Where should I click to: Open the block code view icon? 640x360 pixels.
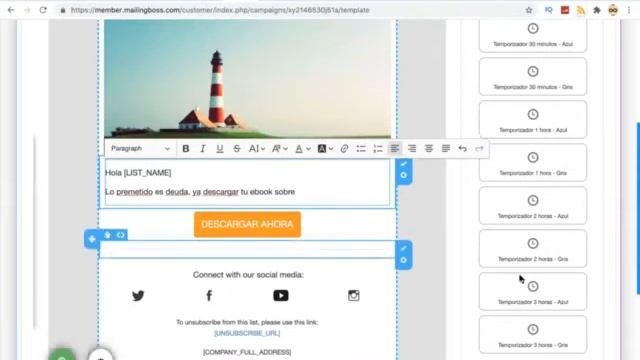[x=120, y=235]
